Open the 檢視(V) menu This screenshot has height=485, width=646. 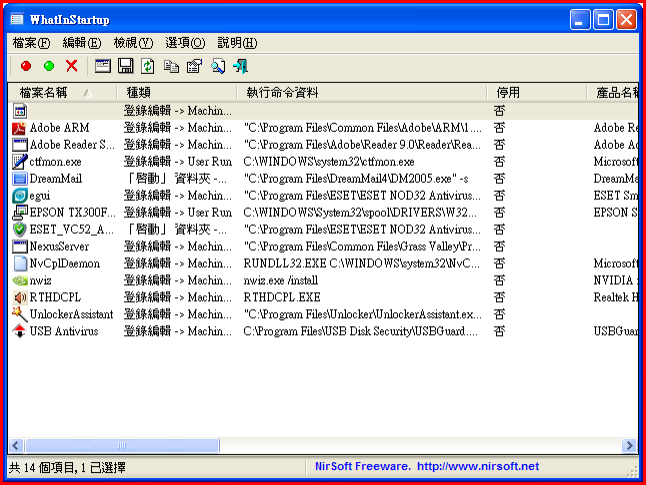pyautogui.click(x=133, y=43)
